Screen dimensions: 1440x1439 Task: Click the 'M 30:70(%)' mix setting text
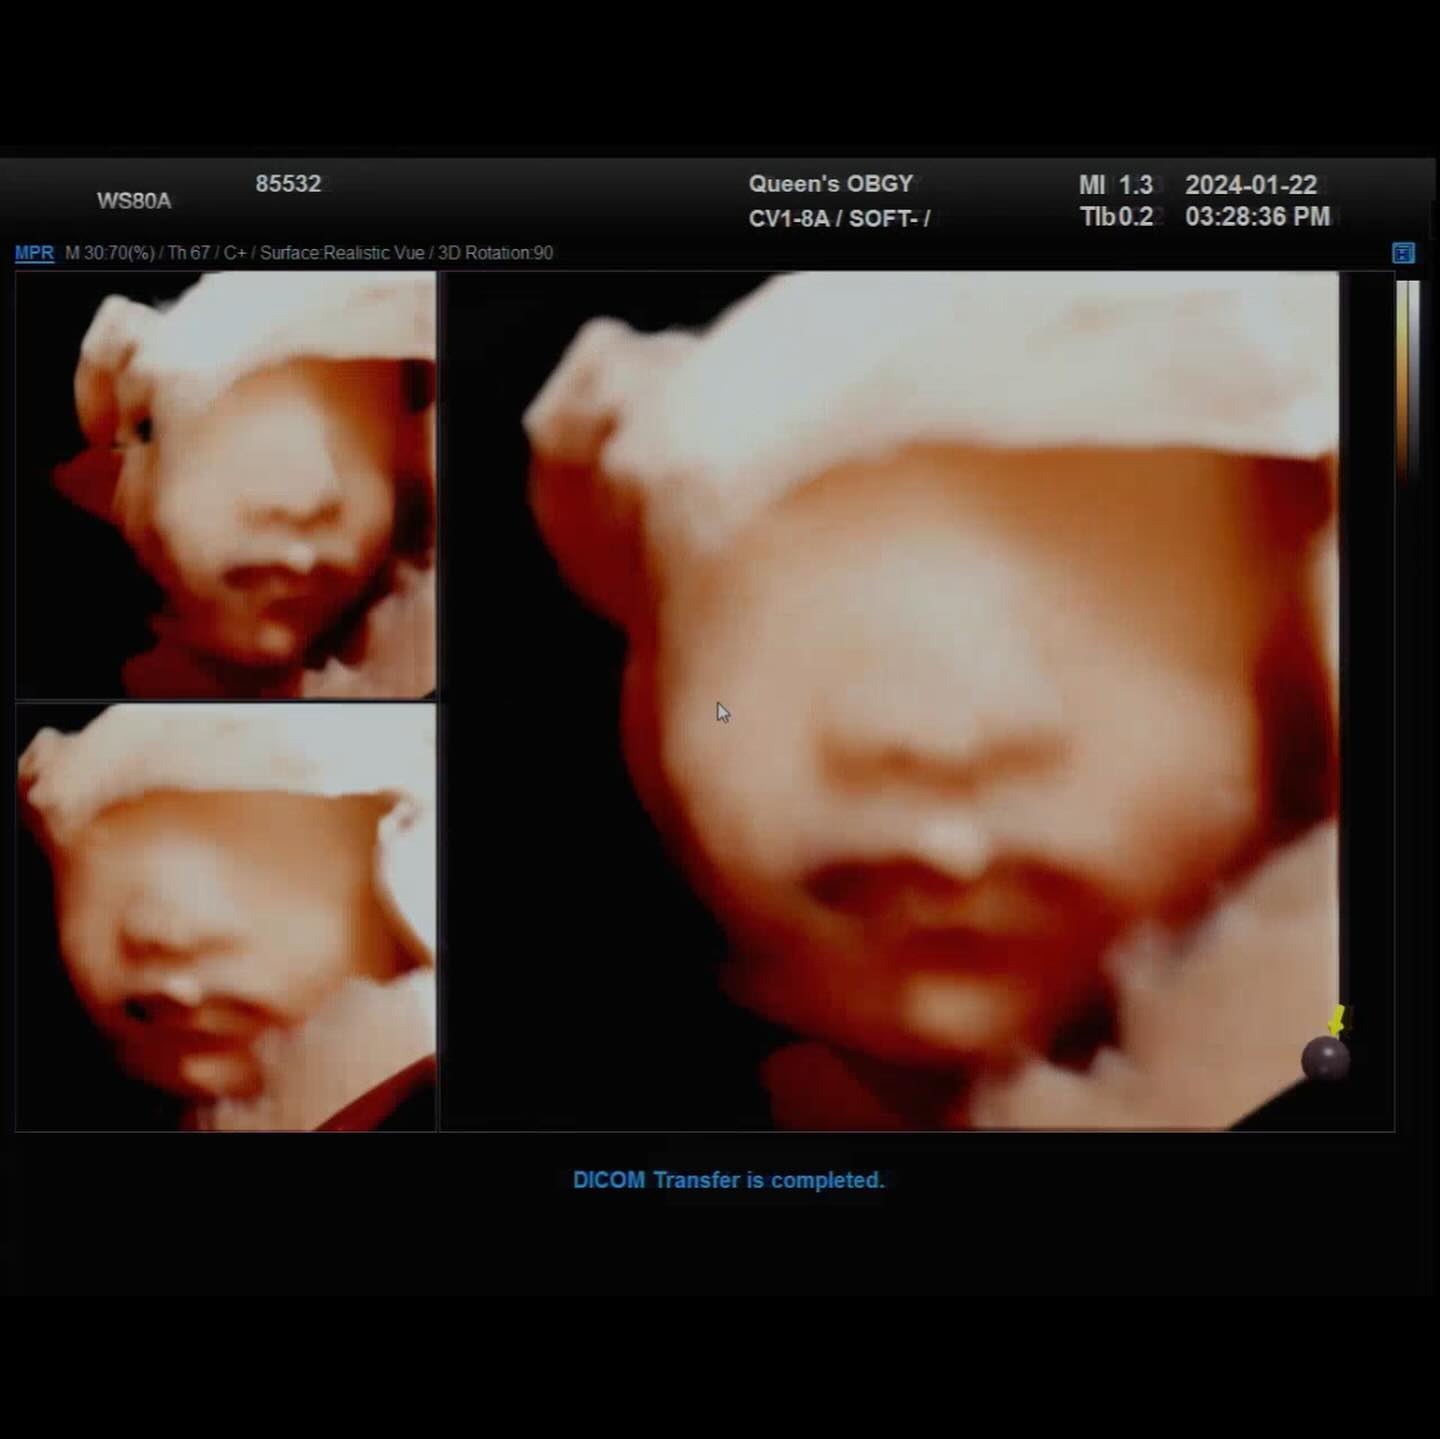[x=110, y=253]
